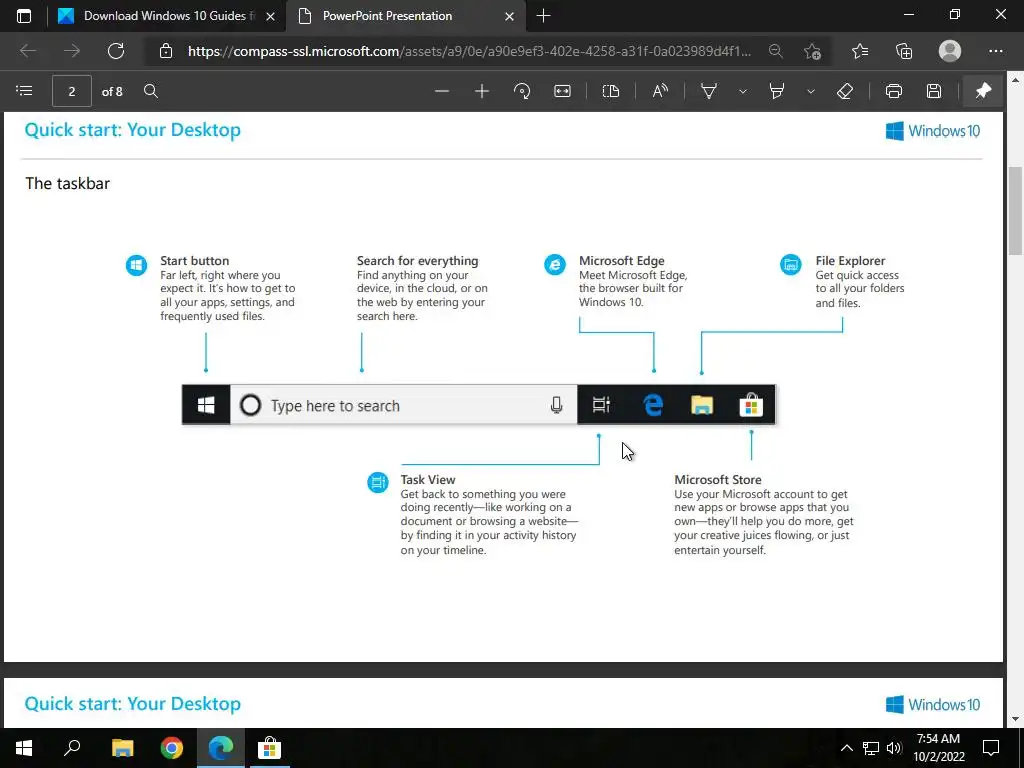
Task: Add this page to favorites
Action: 812,51
